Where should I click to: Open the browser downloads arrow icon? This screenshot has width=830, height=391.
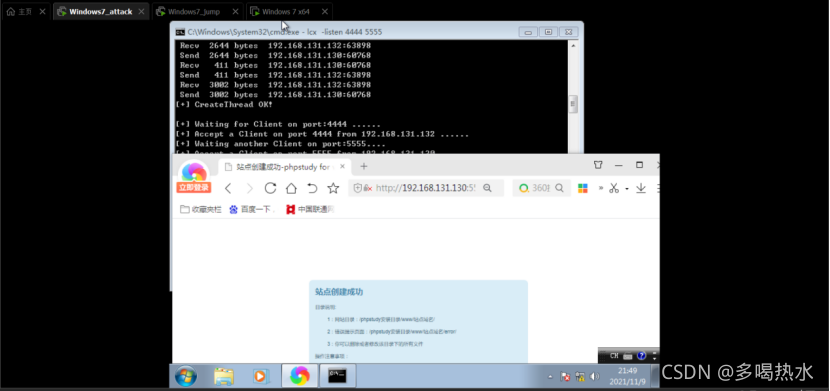(641, 188)
